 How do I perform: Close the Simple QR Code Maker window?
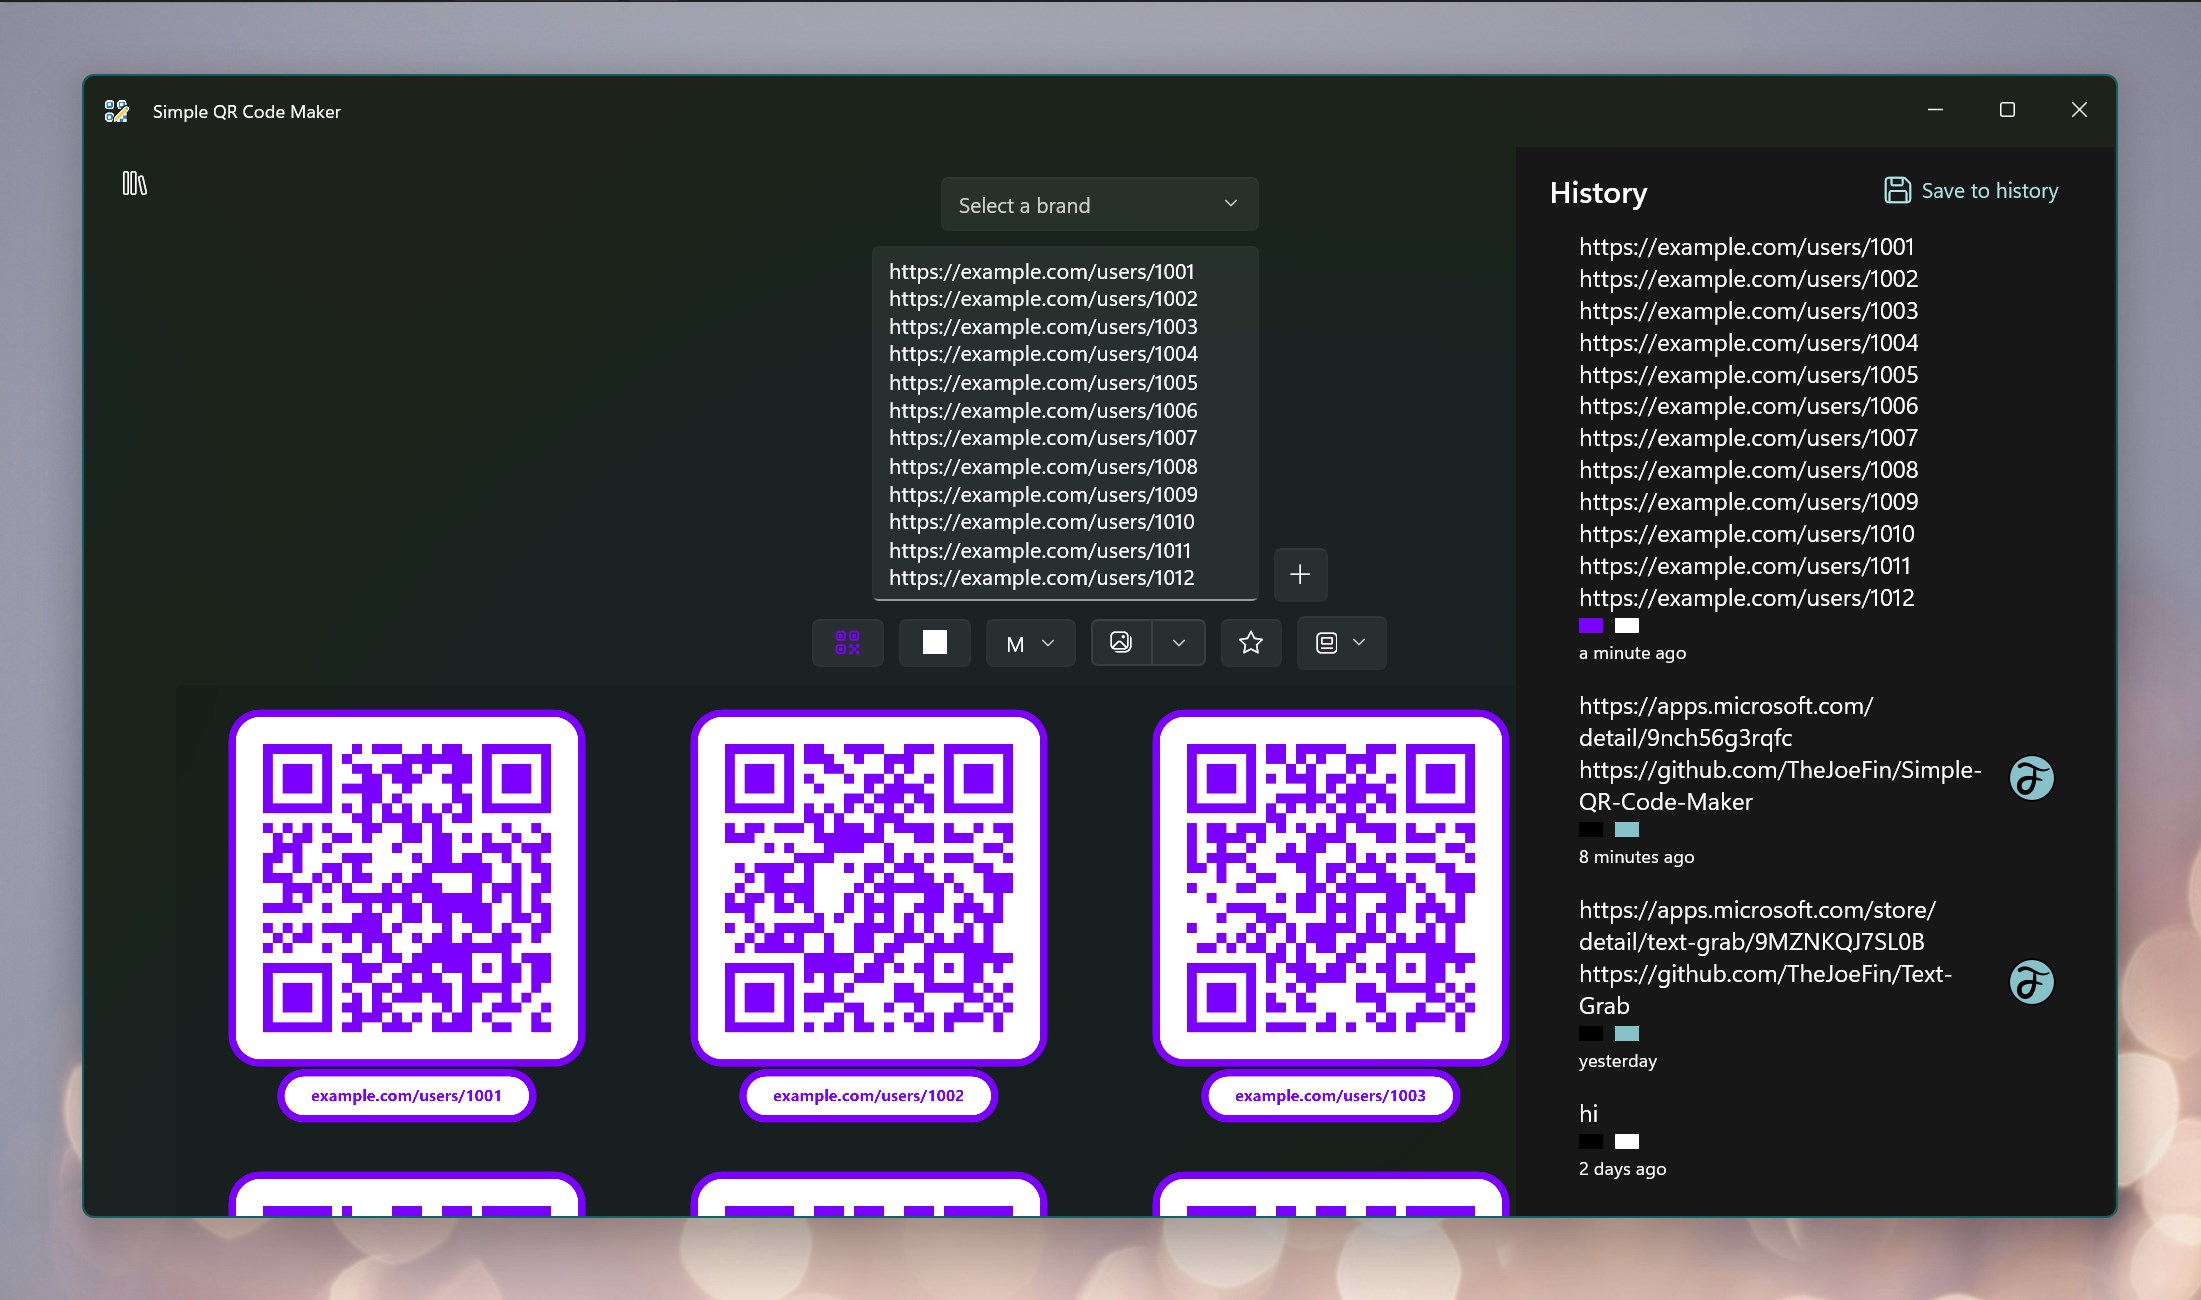(2079, 110)
